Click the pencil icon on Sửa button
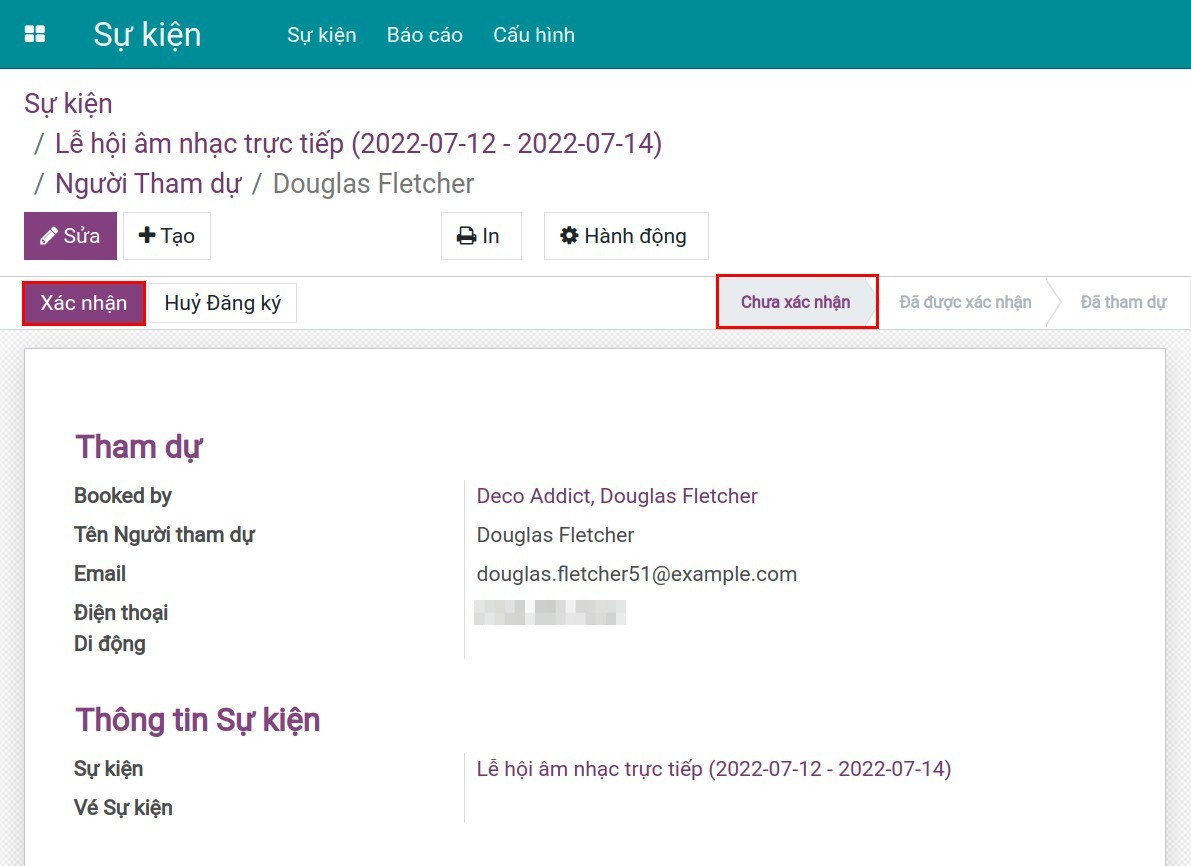This screenshot has height=866, width=1191. tap(48, 236)
